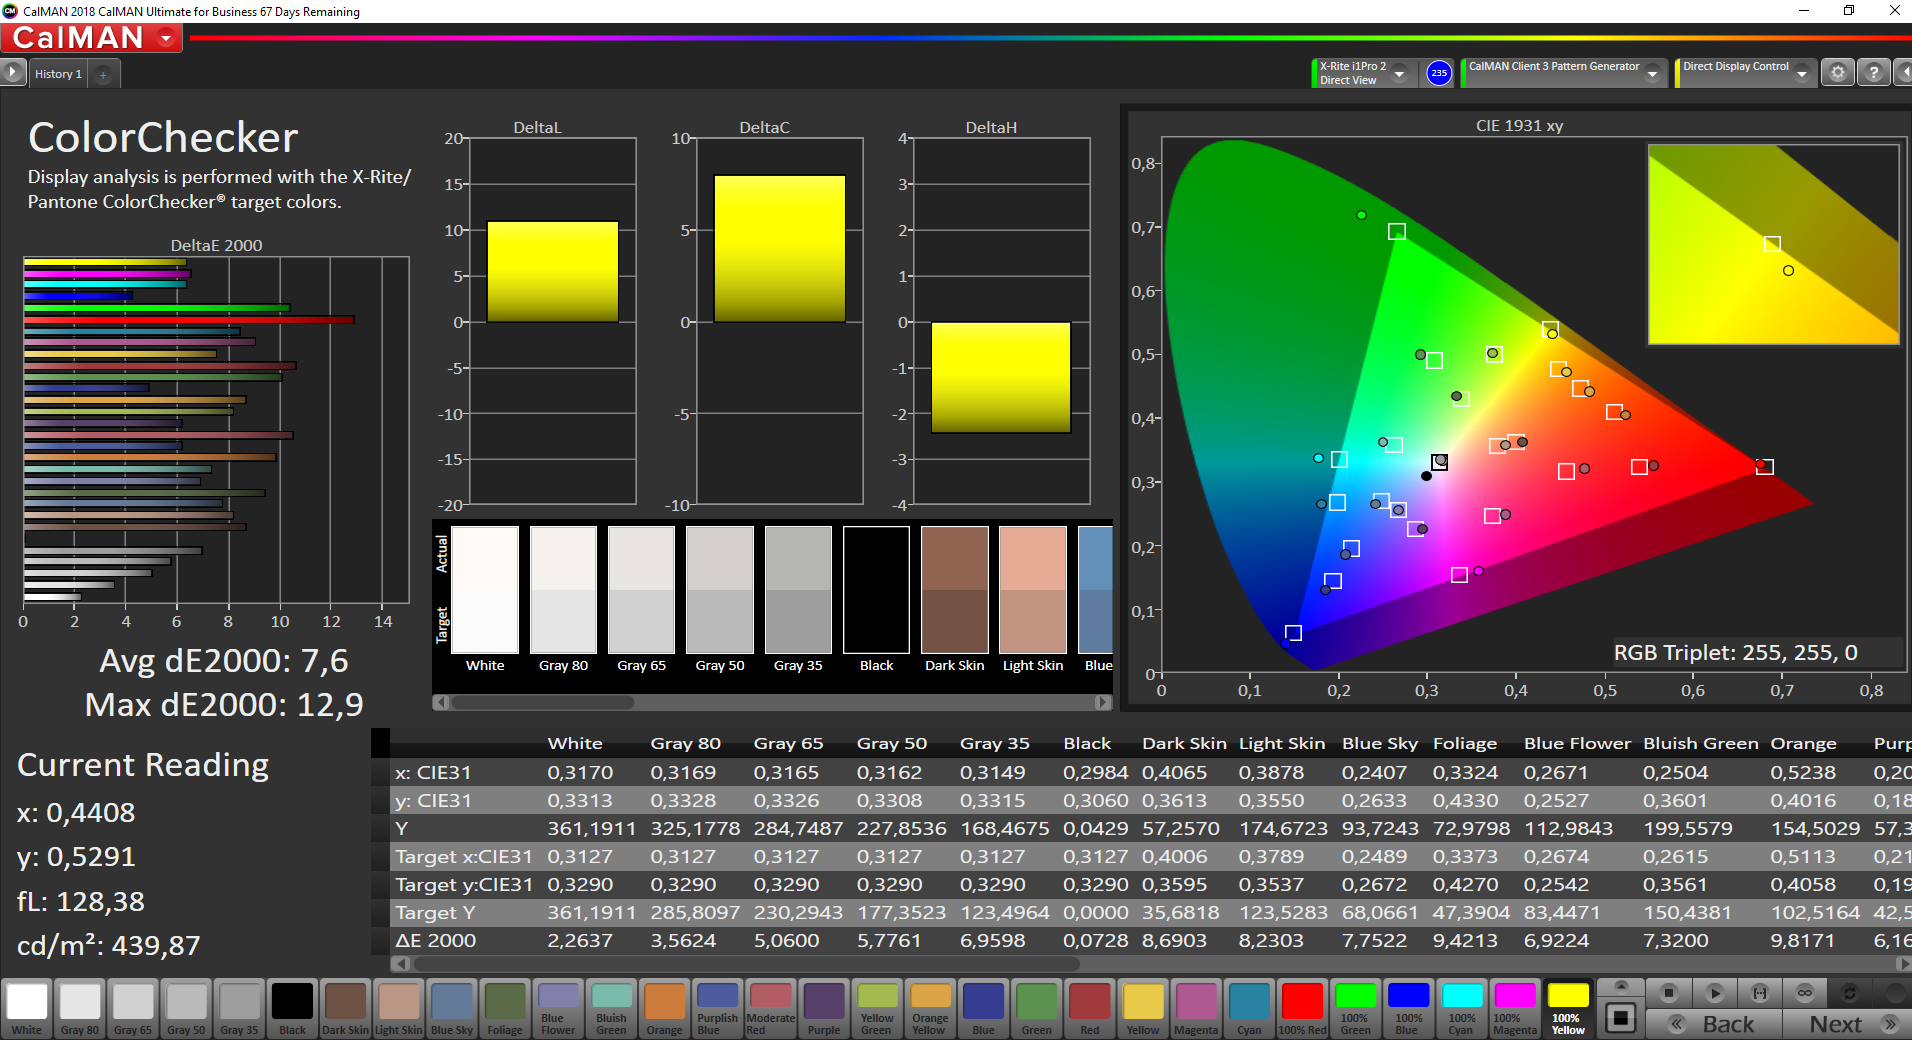This screenshot has width=1912, height=1040.
Task: Open the CalMAN main menu dropdown
Action: click(x=166, y=38)
